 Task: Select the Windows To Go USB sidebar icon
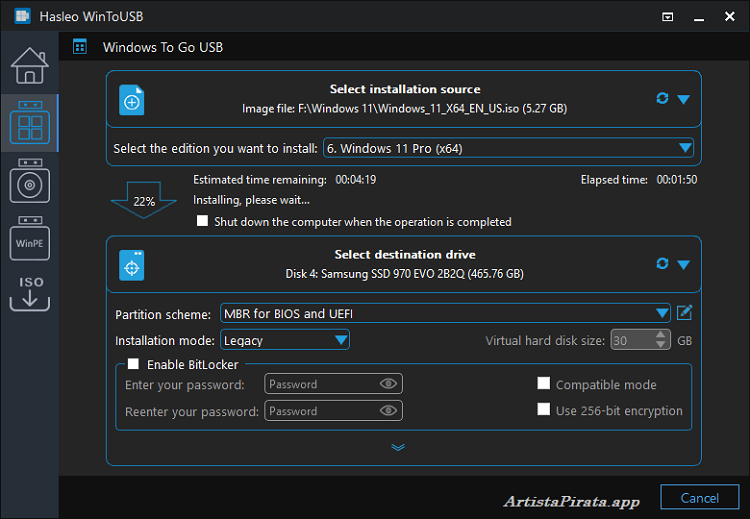coord(29,123)
